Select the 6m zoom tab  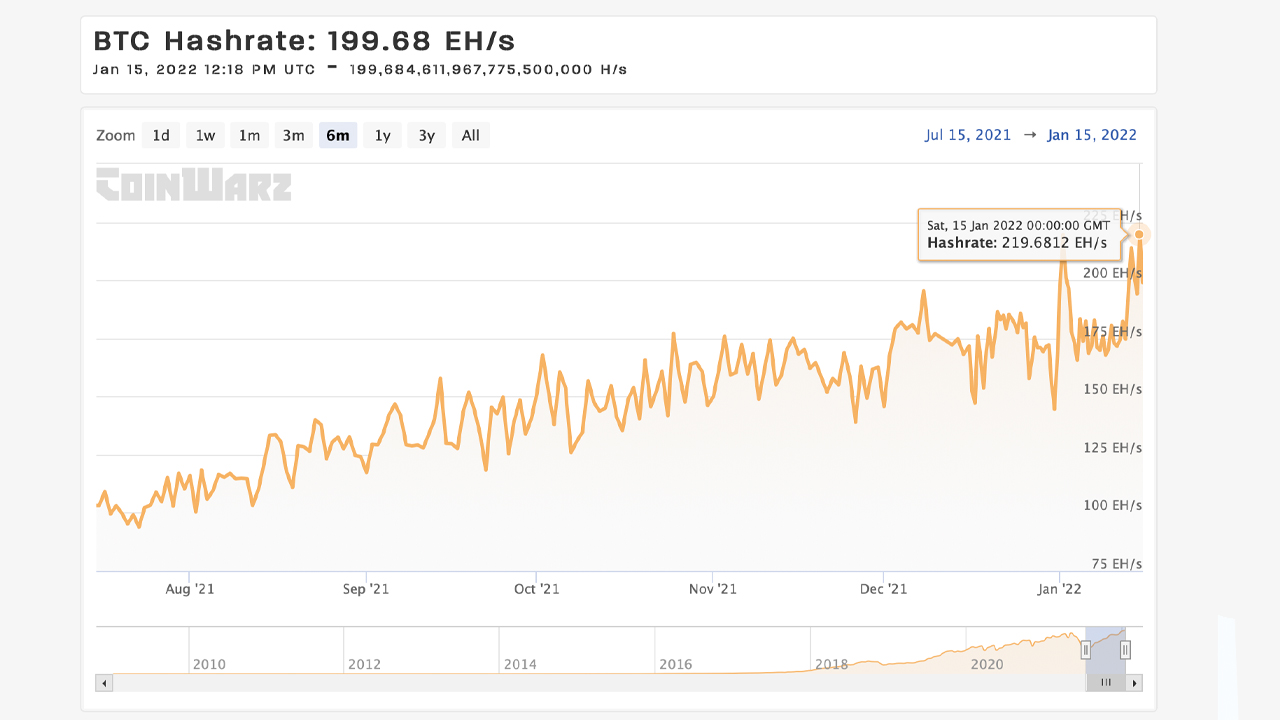pos(338,135)
